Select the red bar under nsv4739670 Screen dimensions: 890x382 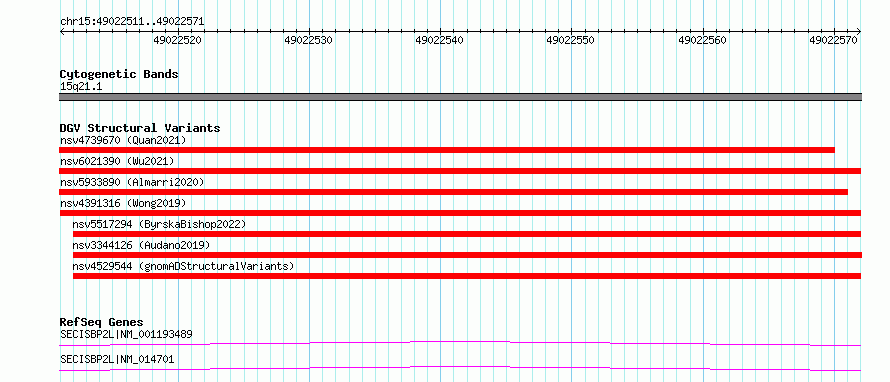point(447,150)
